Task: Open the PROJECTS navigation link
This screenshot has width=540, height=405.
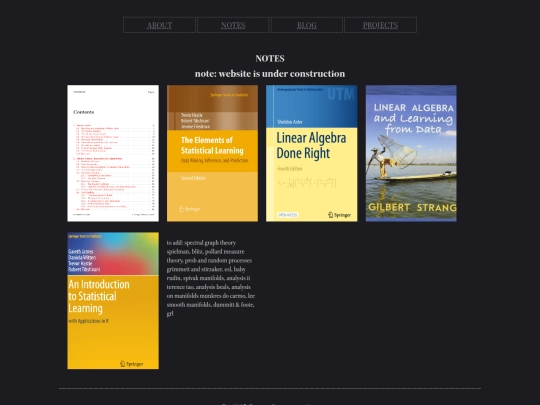Action: 380,25
